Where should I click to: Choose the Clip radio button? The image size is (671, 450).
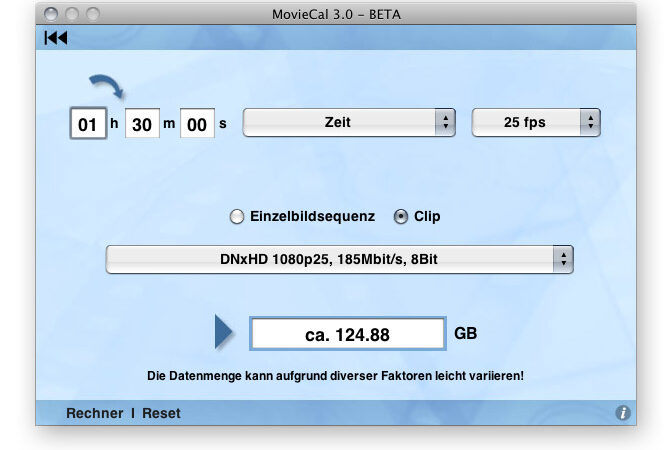pos(401,216)
